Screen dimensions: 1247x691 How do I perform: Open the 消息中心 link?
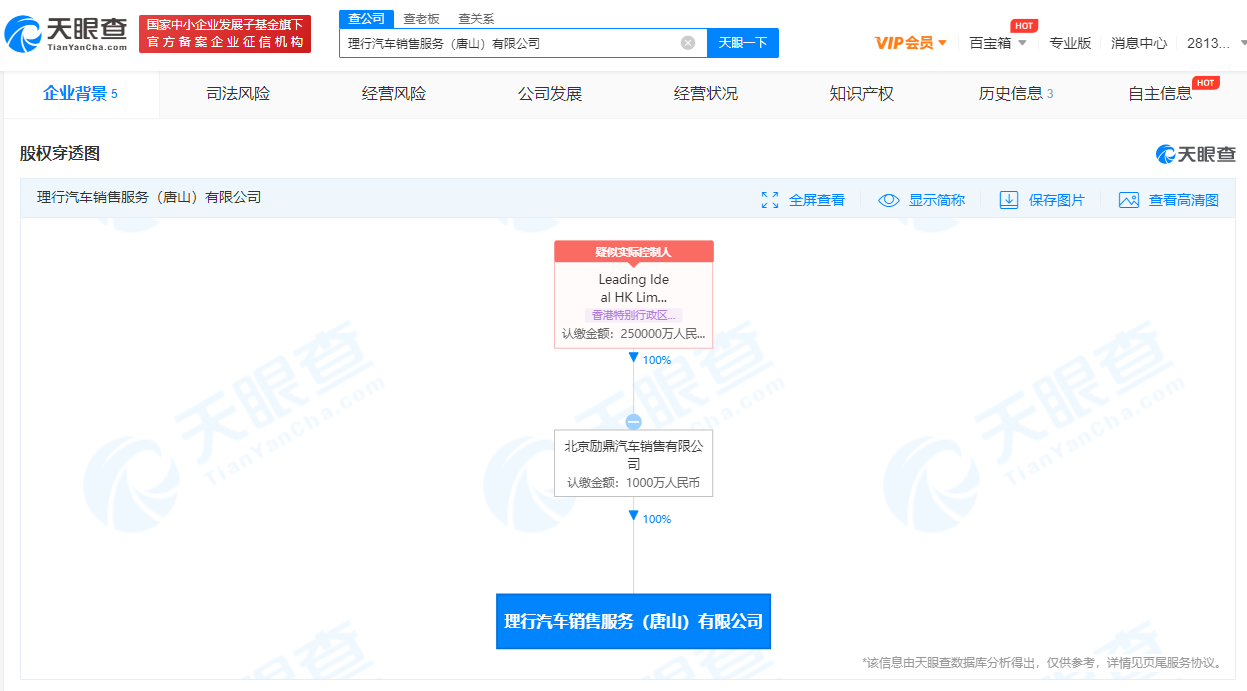tap(1139, 43)
